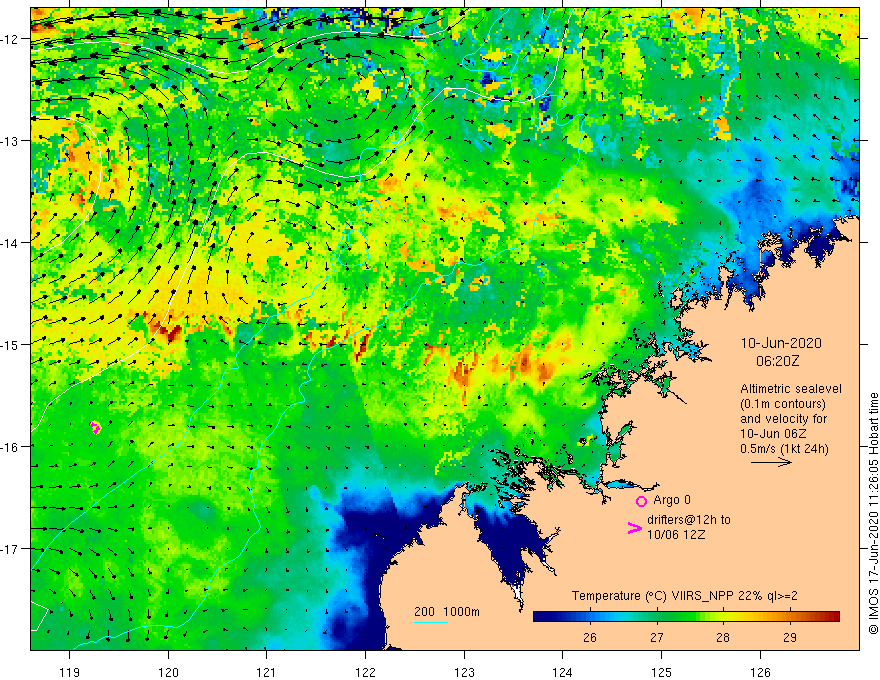Click latitude axis label -16
The width and height of the screenshot is (880, 680).
point(11,447)
